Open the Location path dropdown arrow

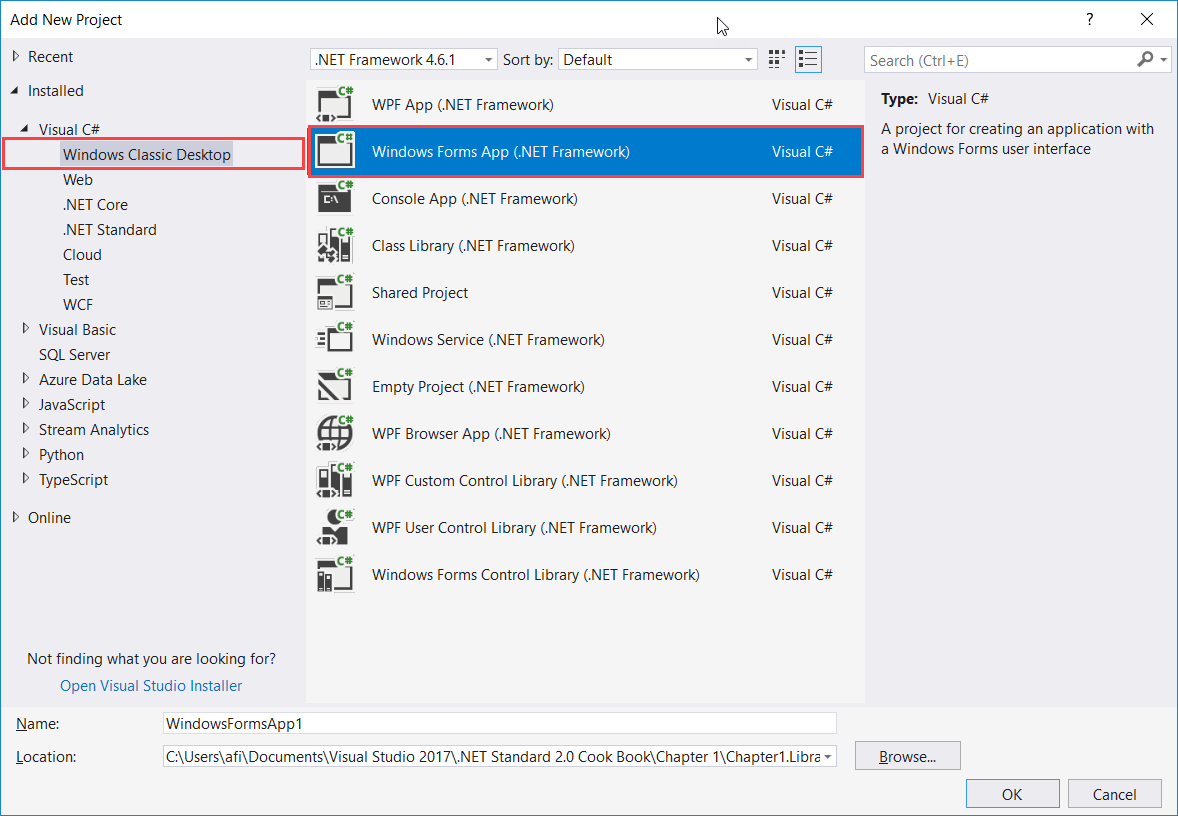tap(828, 757)
